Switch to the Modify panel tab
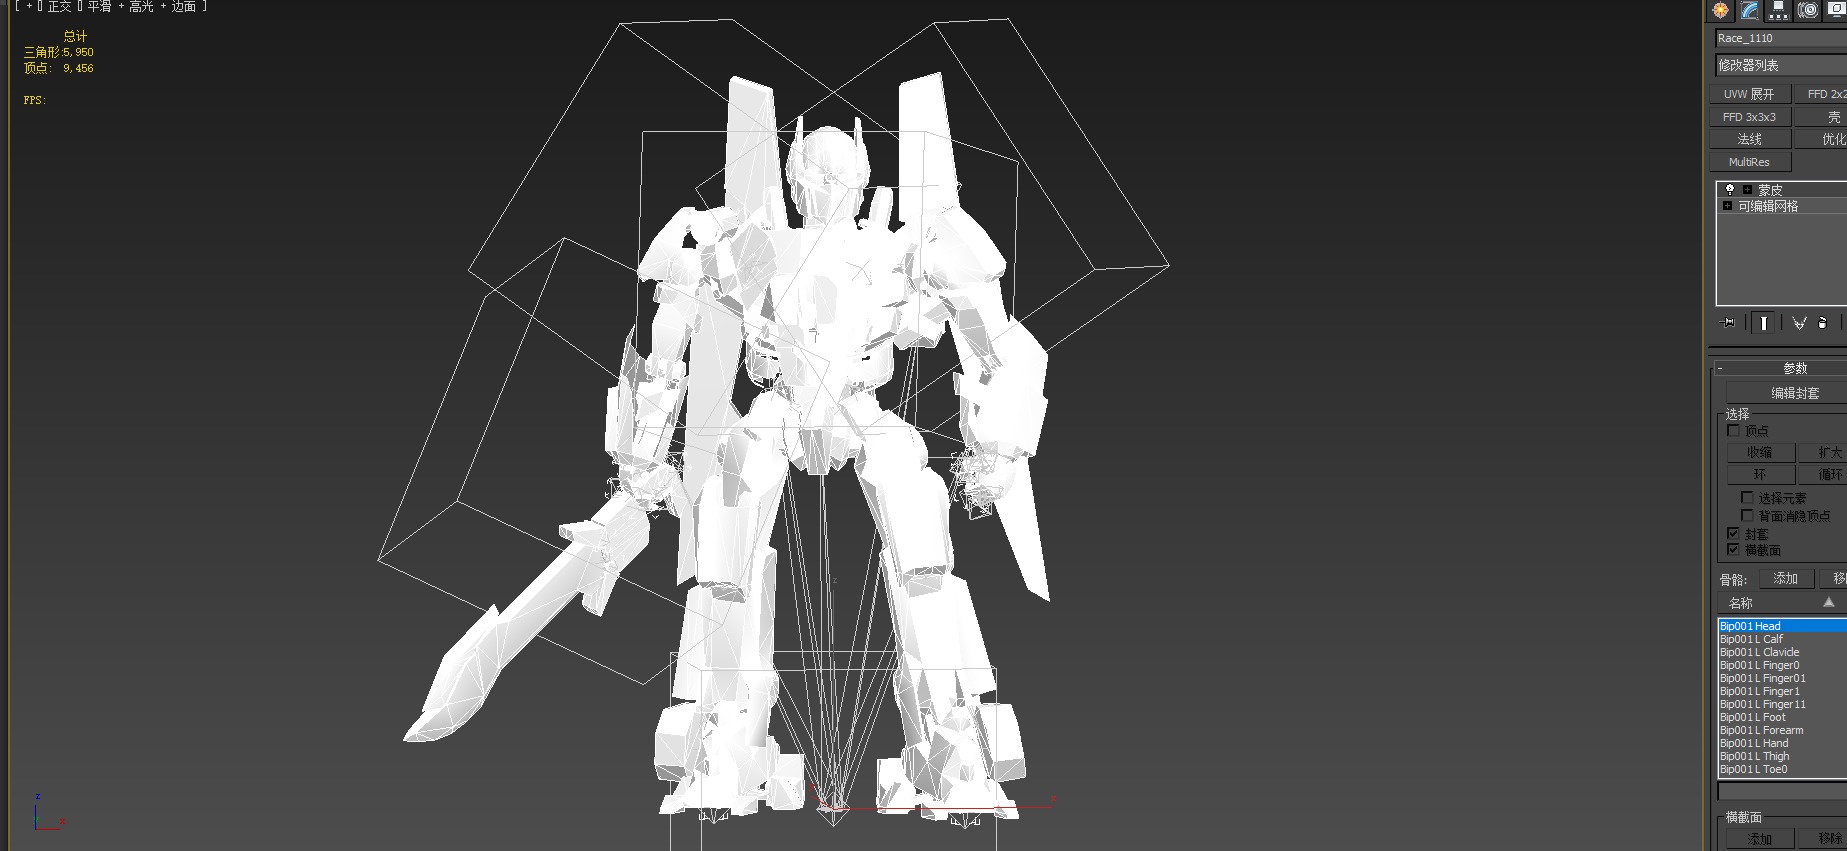Screen dimensions: 1847x851 [1749, 10]
